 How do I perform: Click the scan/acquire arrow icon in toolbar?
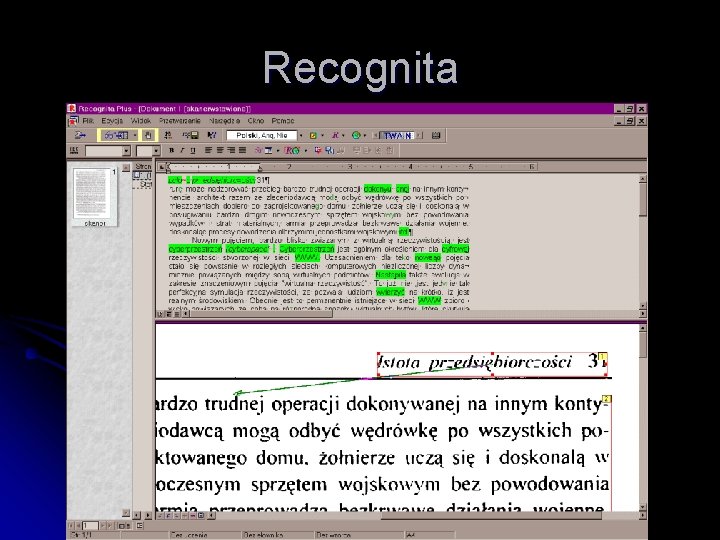tap(80, 135)
